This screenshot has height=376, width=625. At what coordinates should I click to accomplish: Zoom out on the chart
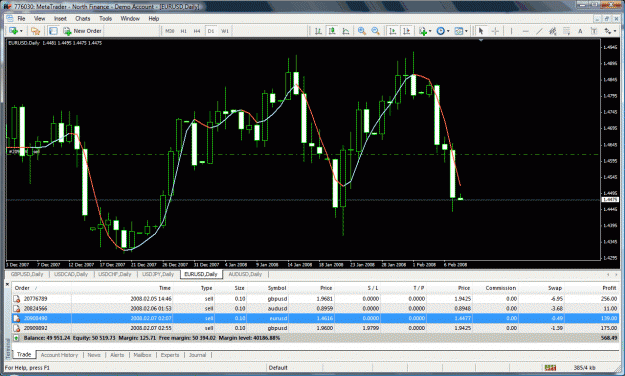point(375,31)
